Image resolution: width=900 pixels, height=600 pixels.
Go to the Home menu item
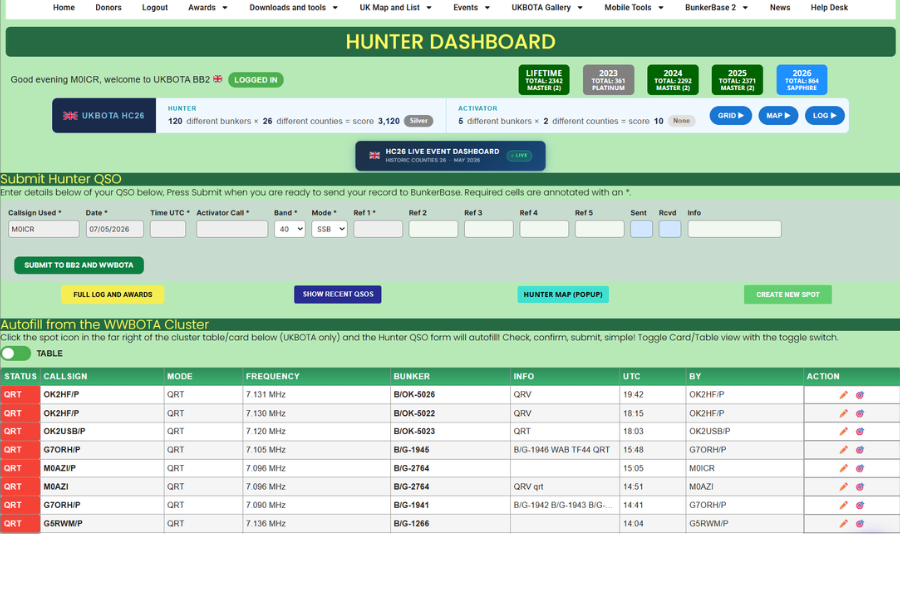coord(64,7)
